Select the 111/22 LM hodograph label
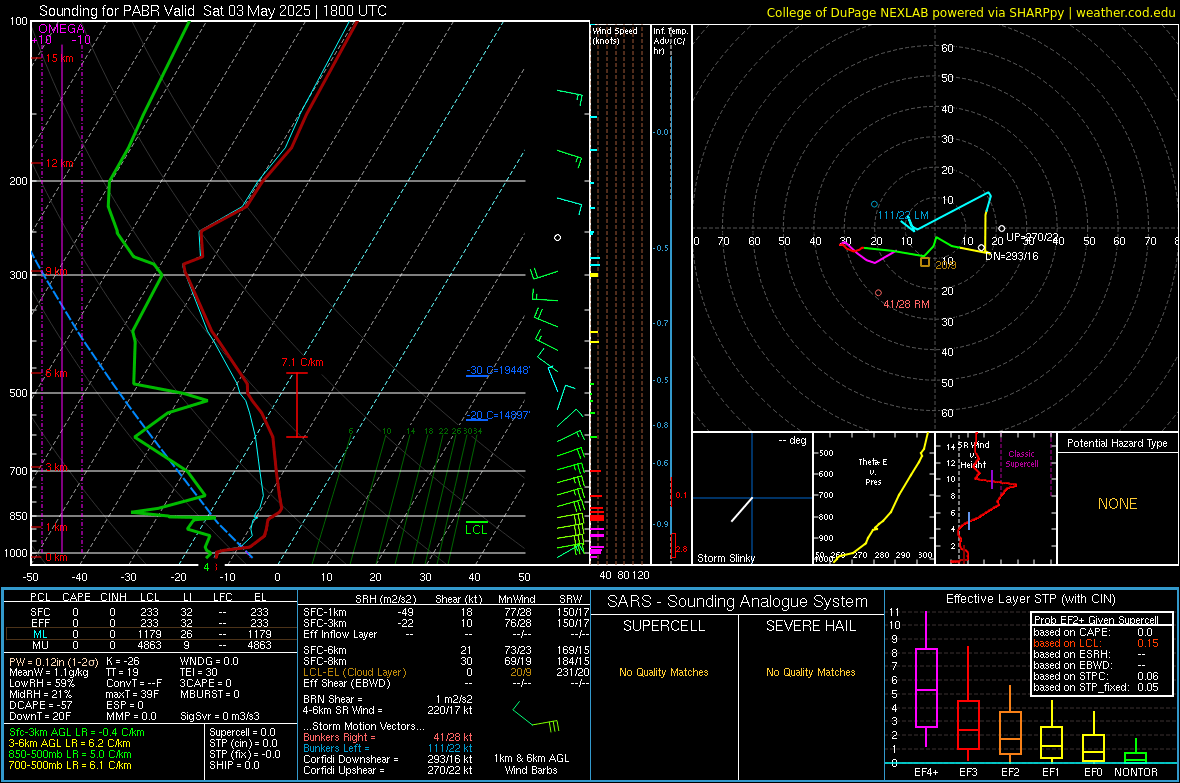Screen dimensions: 1180x783 [x=902, y=215]
